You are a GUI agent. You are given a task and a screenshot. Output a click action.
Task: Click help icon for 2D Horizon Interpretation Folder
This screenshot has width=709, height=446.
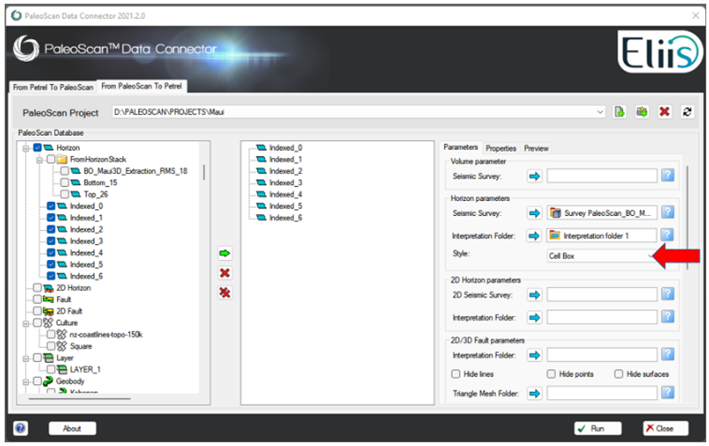[668, 317]
